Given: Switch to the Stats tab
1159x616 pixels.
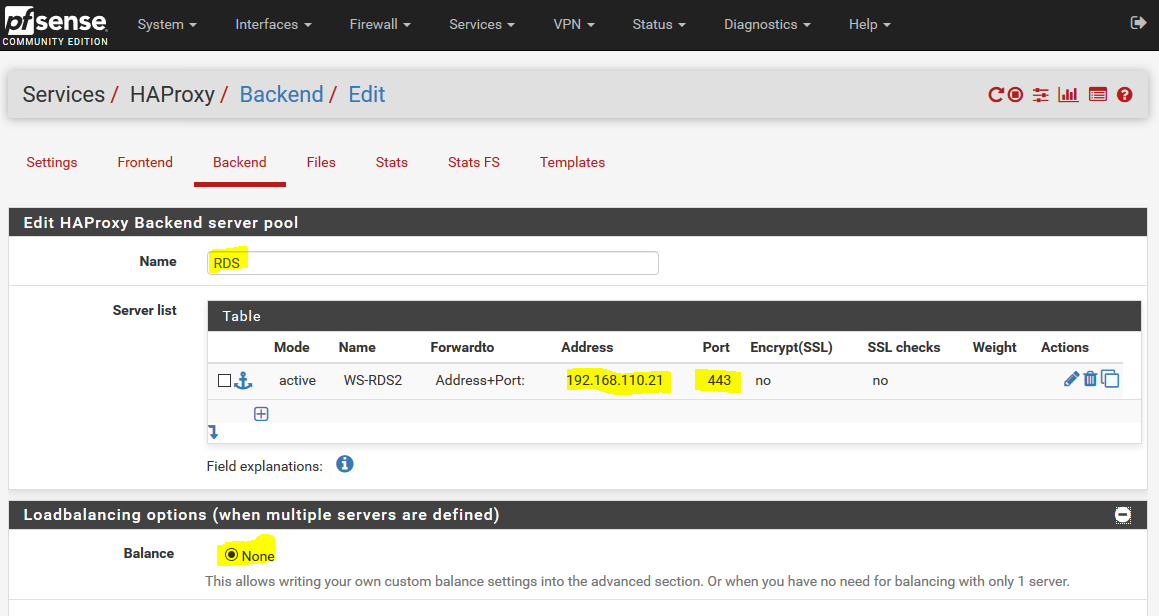Looking at the screenshot, I should coord(392,162).
